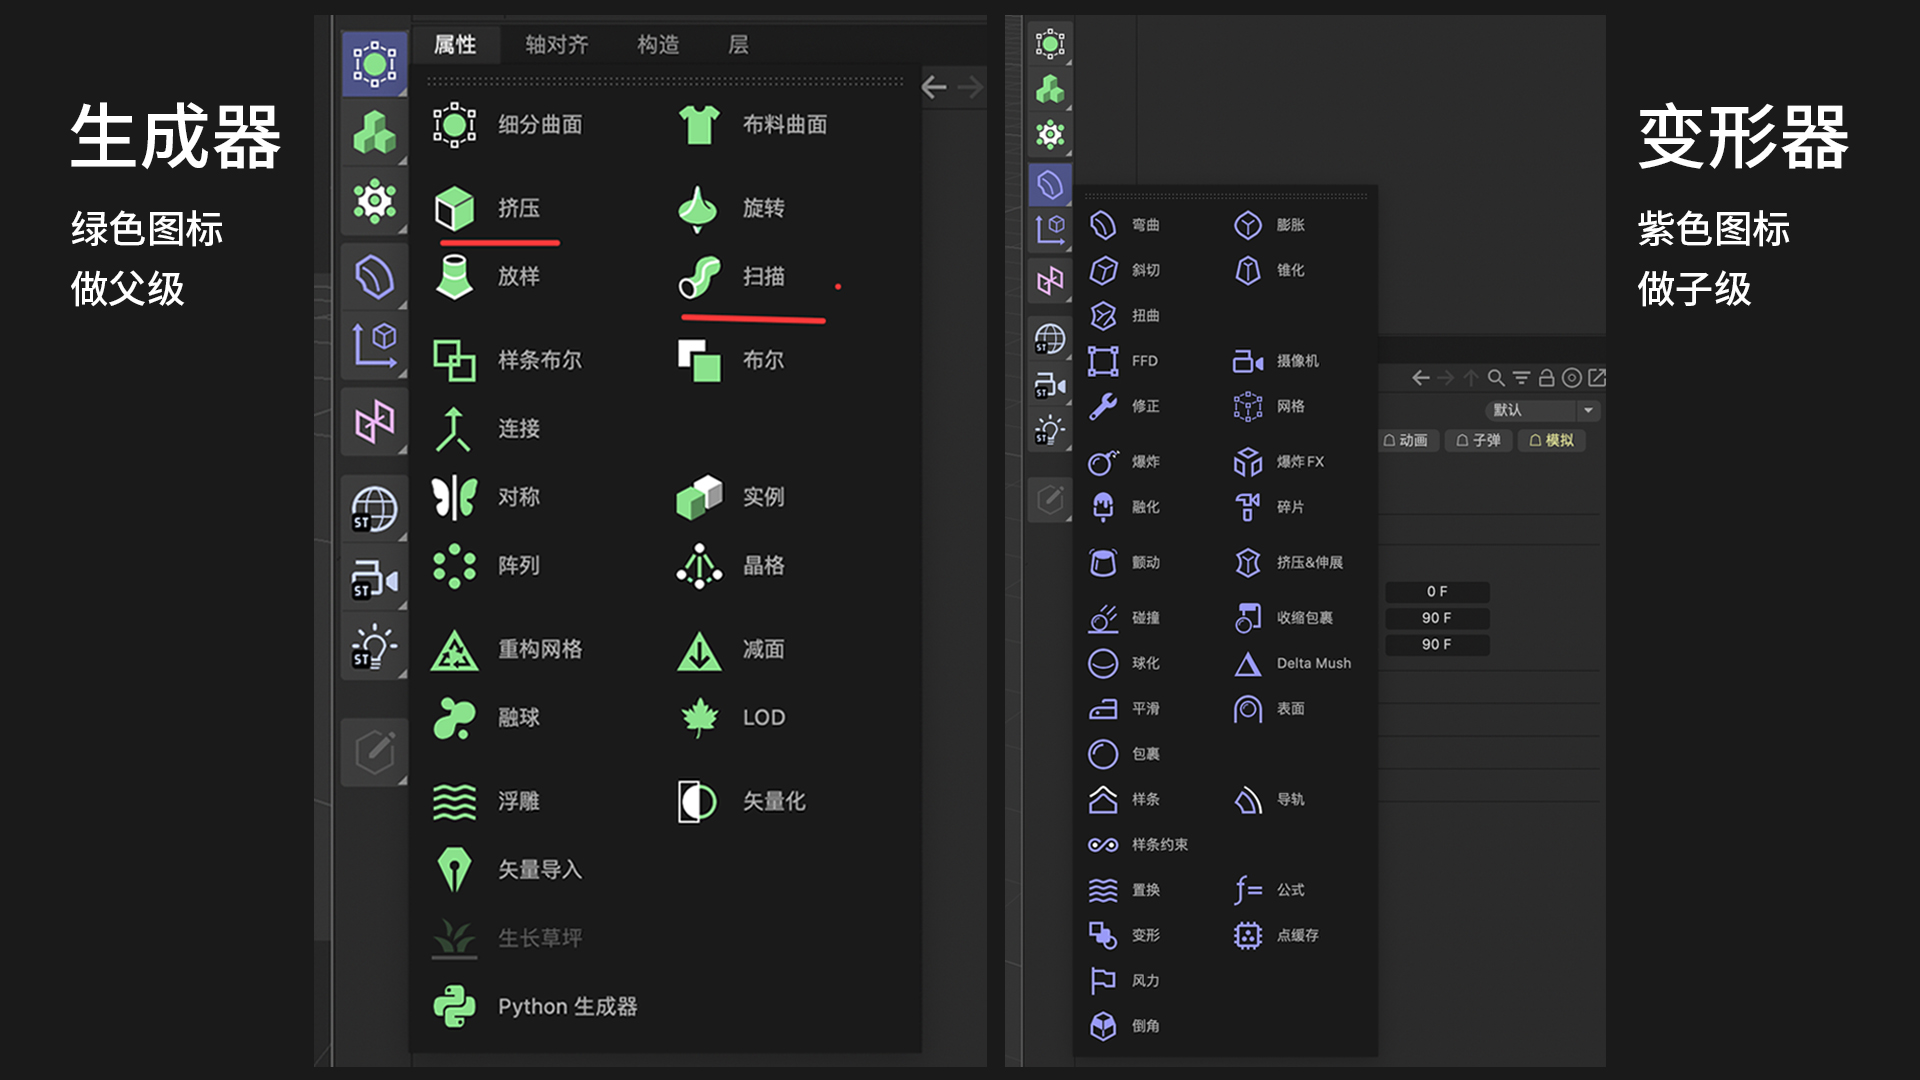Click the lock icon in attribute manager
The width and height of the screenshot is (1920, 1080).
[x=1548, y=378]
